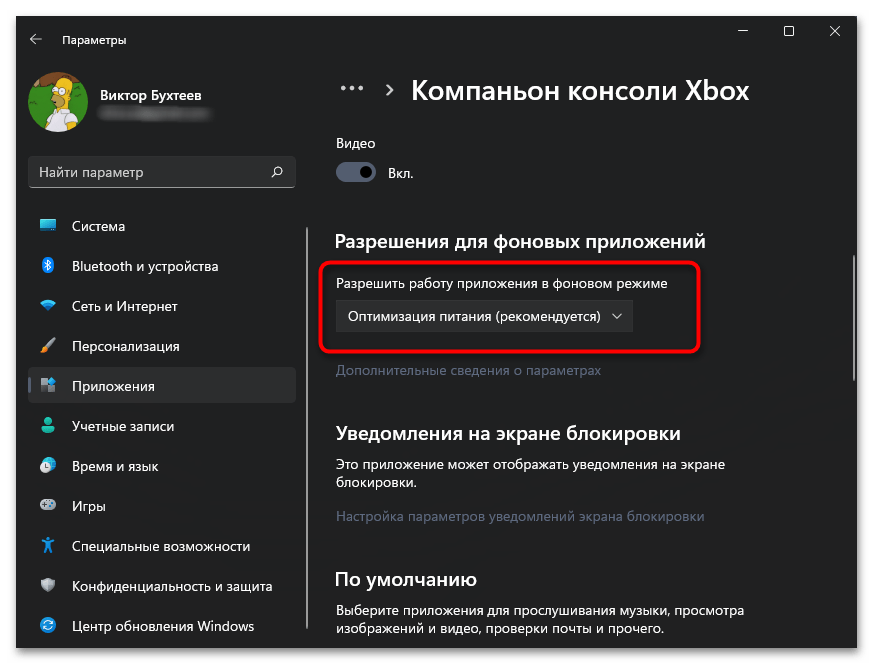Click the System monitor icon in sidebar
The width and height of the screenshot is (873, 664).
[47, 226]
